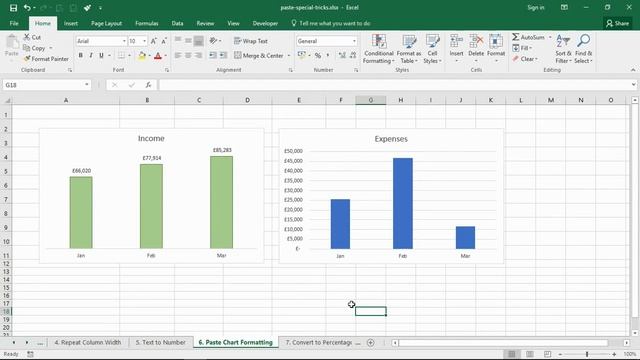Adjust the zoom slider handle
Viewport: 640px width, 360px height.
[587, 354]
